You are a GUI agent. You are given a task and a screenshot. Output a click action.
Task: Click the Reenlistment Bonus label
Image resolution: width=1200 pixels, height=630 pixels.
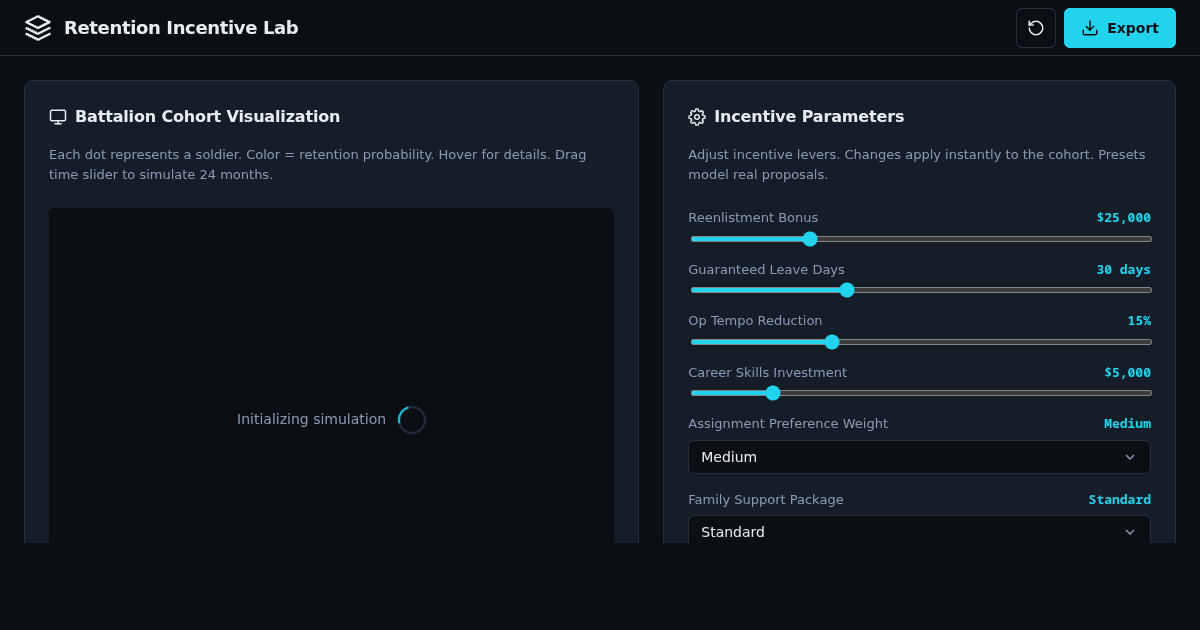pos(753,218)
